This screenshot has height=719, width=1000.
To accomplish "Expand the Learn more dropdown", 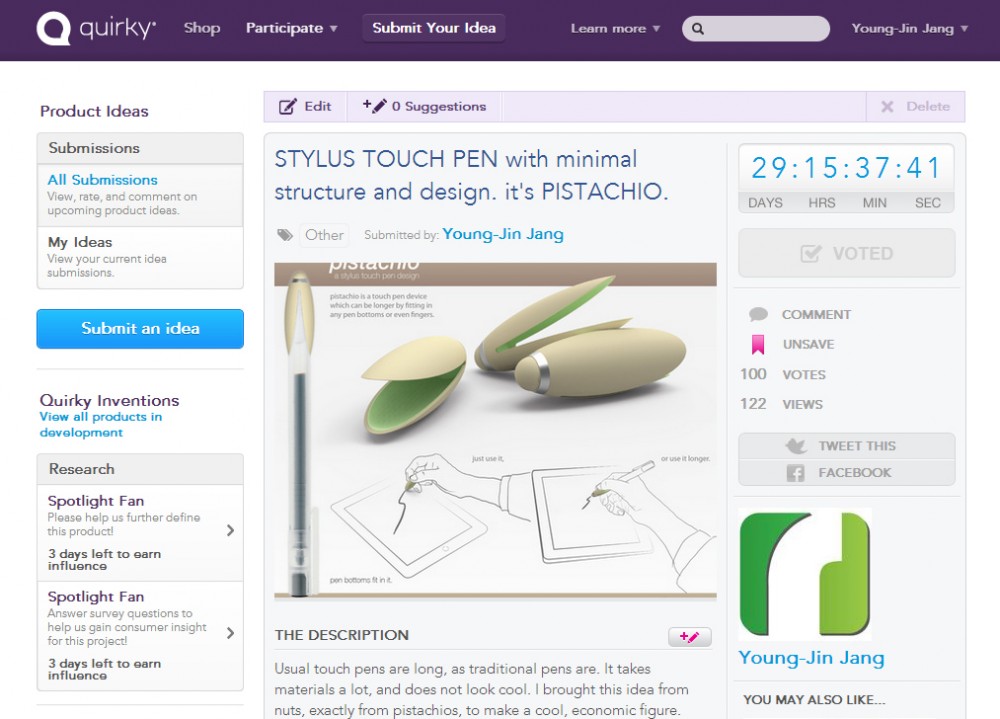I will 615,29.
